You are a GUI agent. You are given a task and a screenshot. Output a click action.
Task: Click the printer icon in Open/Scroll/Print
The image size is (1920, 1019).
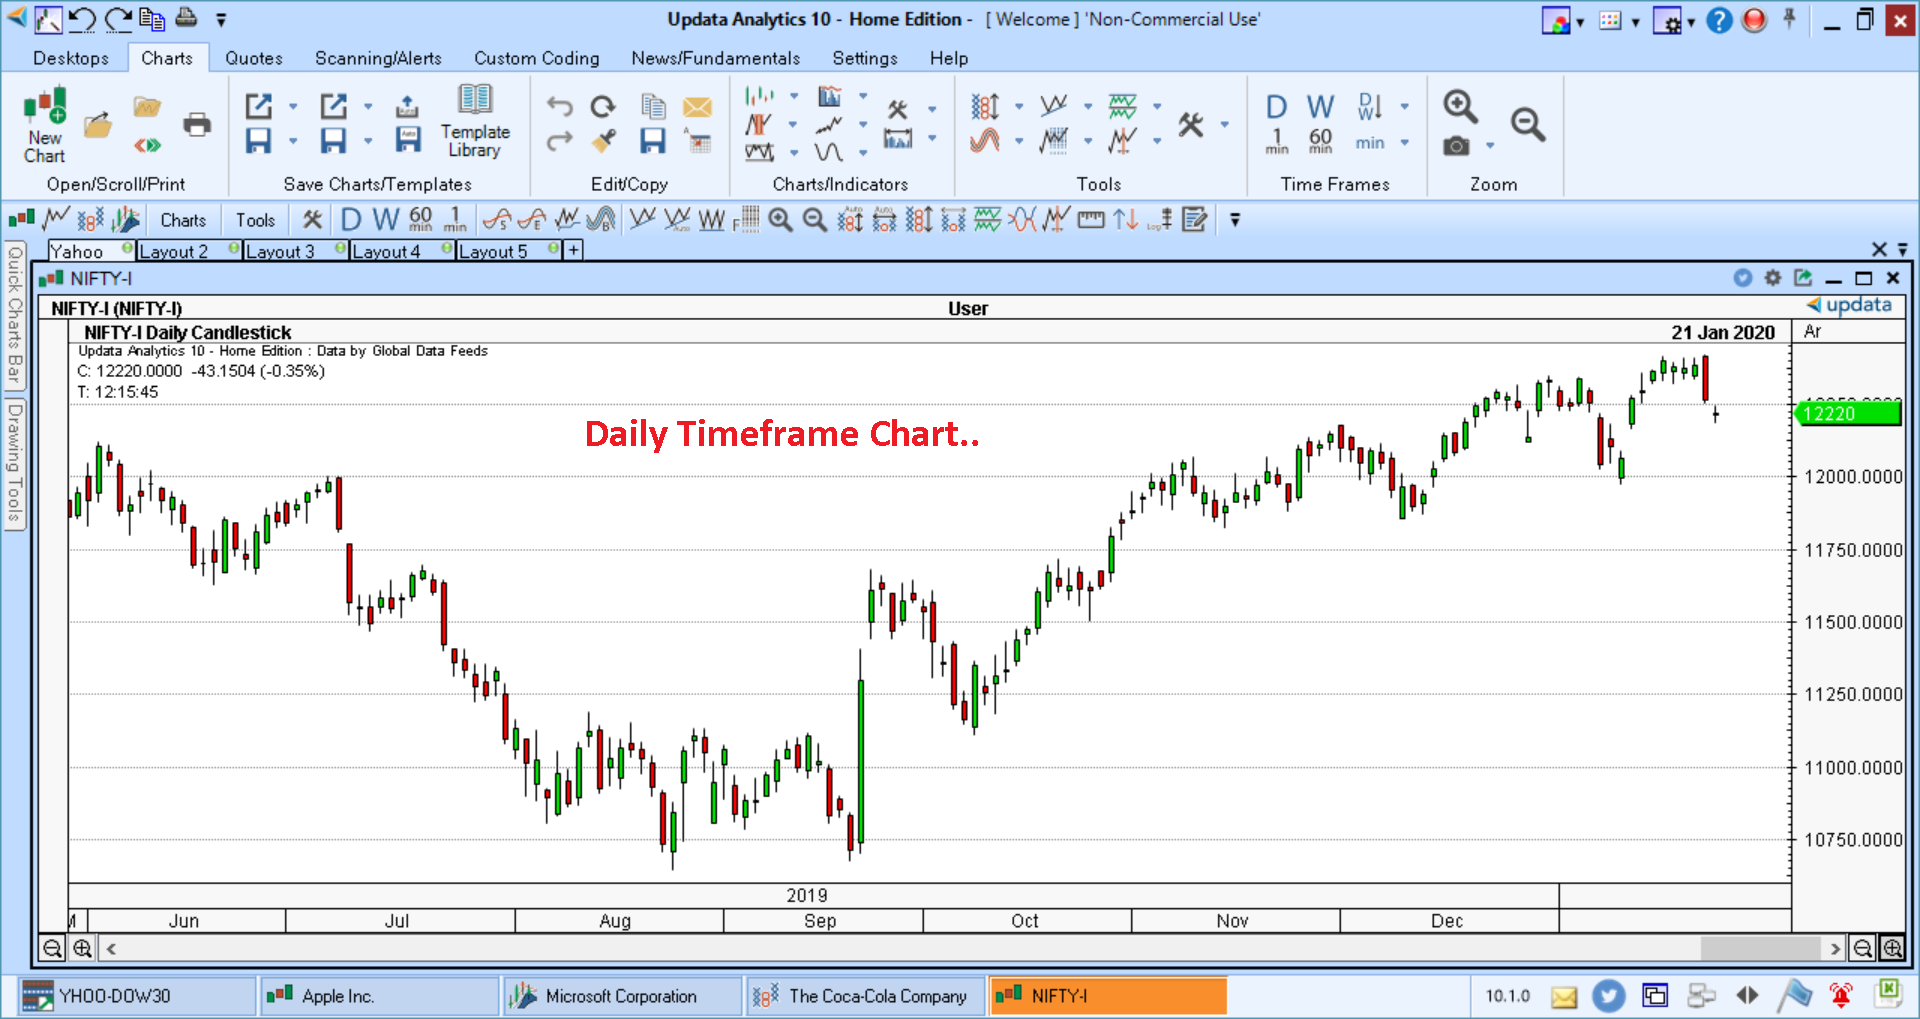coord(197,125)
